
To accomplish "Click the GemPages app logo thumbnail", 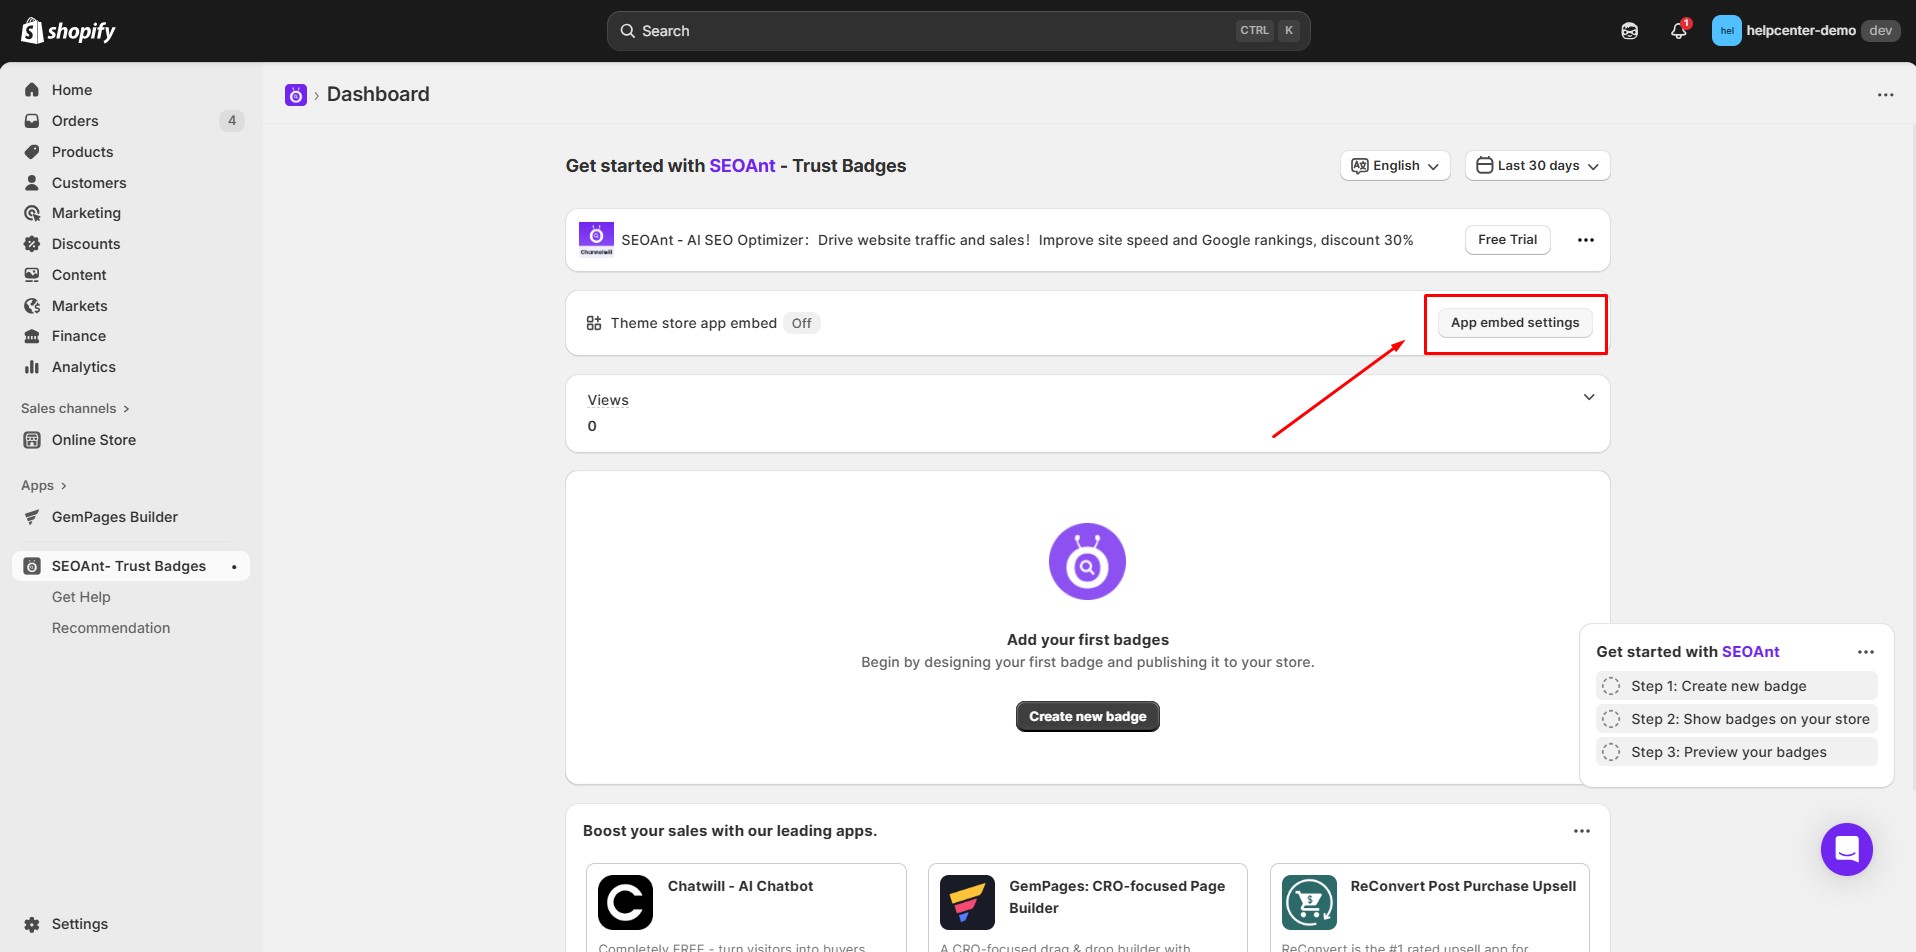I will (967, 902).
